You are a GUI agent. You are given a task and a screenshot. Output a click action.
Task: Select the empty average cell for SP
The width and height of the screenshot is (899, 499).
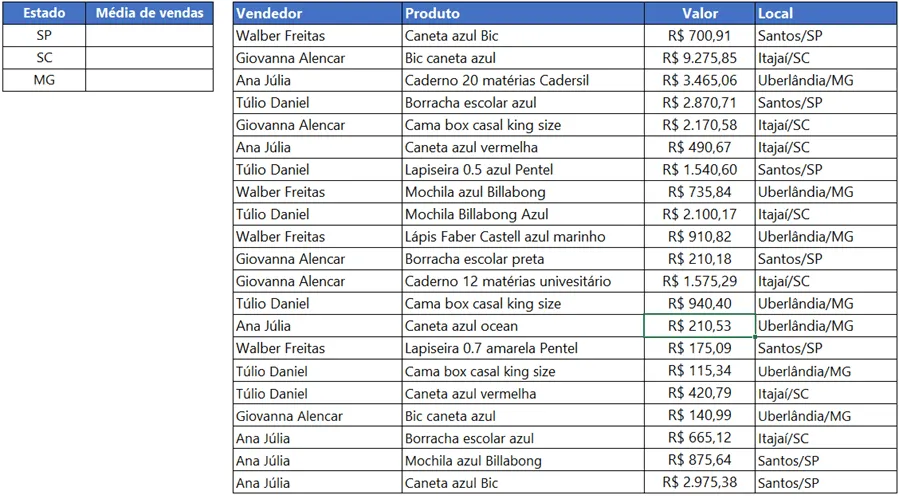point(149,36)
